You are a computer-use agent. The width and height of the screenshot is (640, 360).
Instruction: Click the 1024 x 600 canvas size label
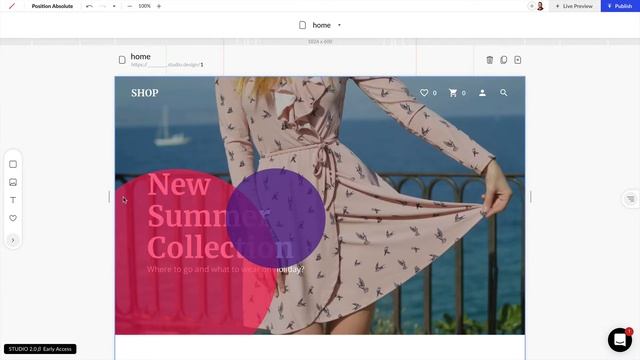pos(320,42)
